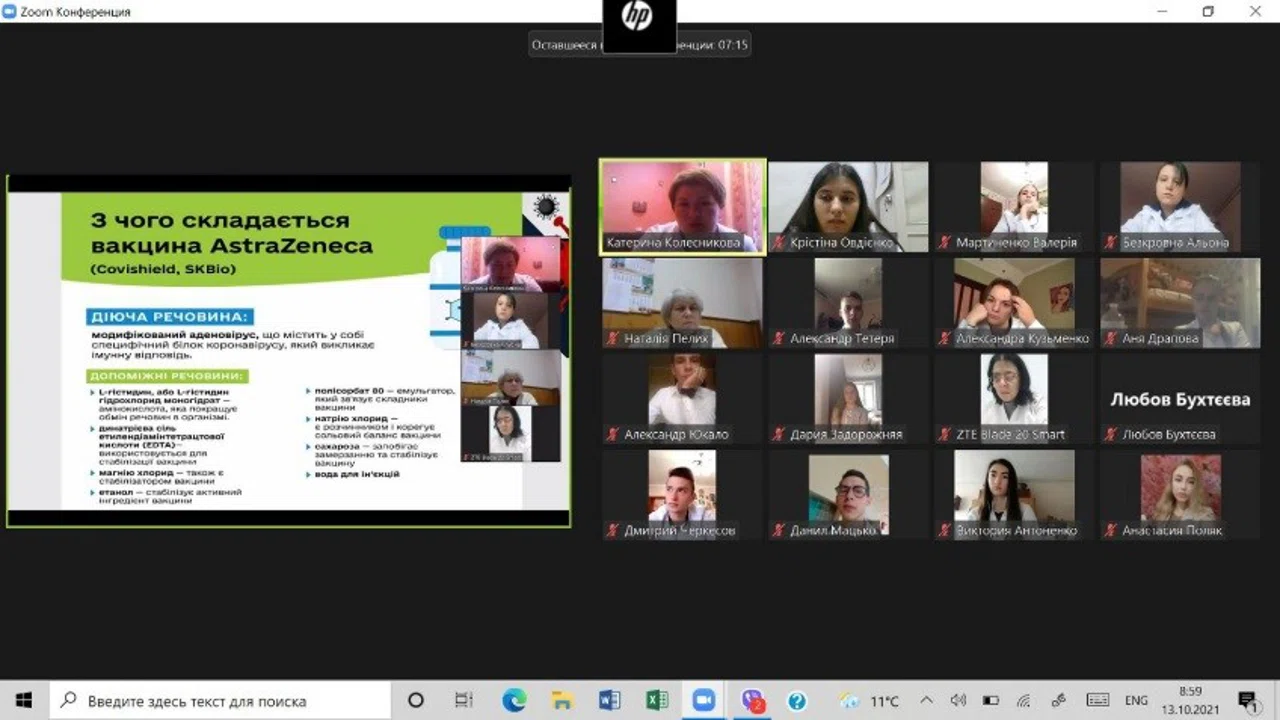Open the Windows notification center
The height and width of the screenshot is (720, 1280).
[x=1247, y=700]
